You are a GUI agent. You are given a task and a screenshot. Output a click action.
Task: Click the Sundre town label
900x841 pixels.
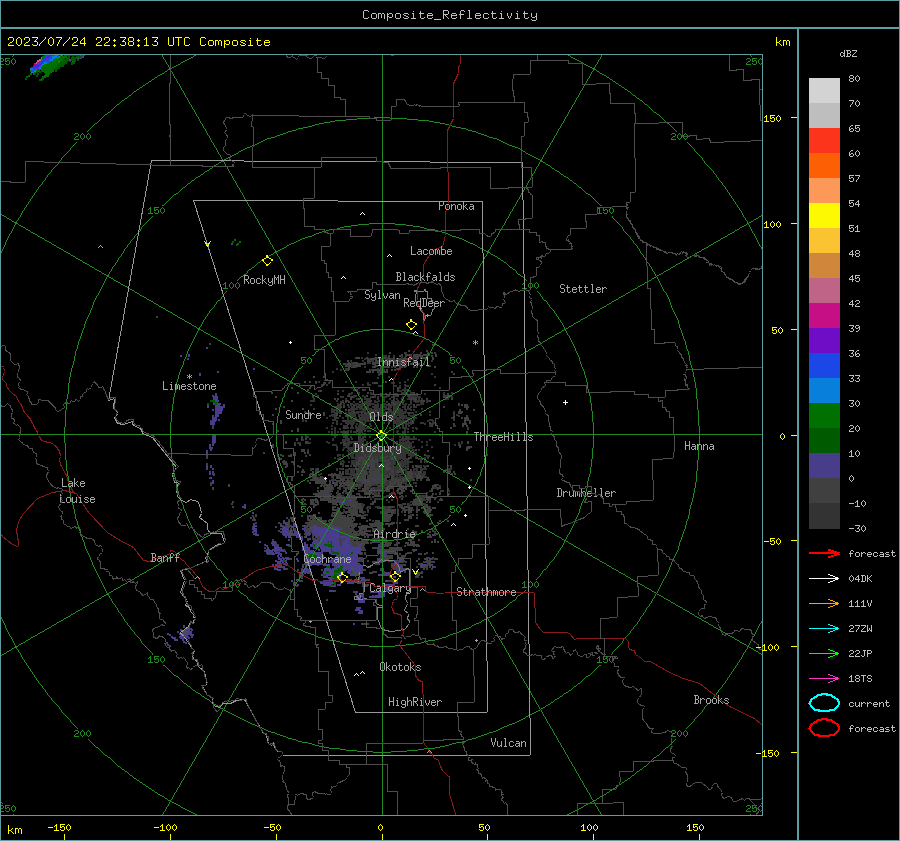[x=303, y=414]
